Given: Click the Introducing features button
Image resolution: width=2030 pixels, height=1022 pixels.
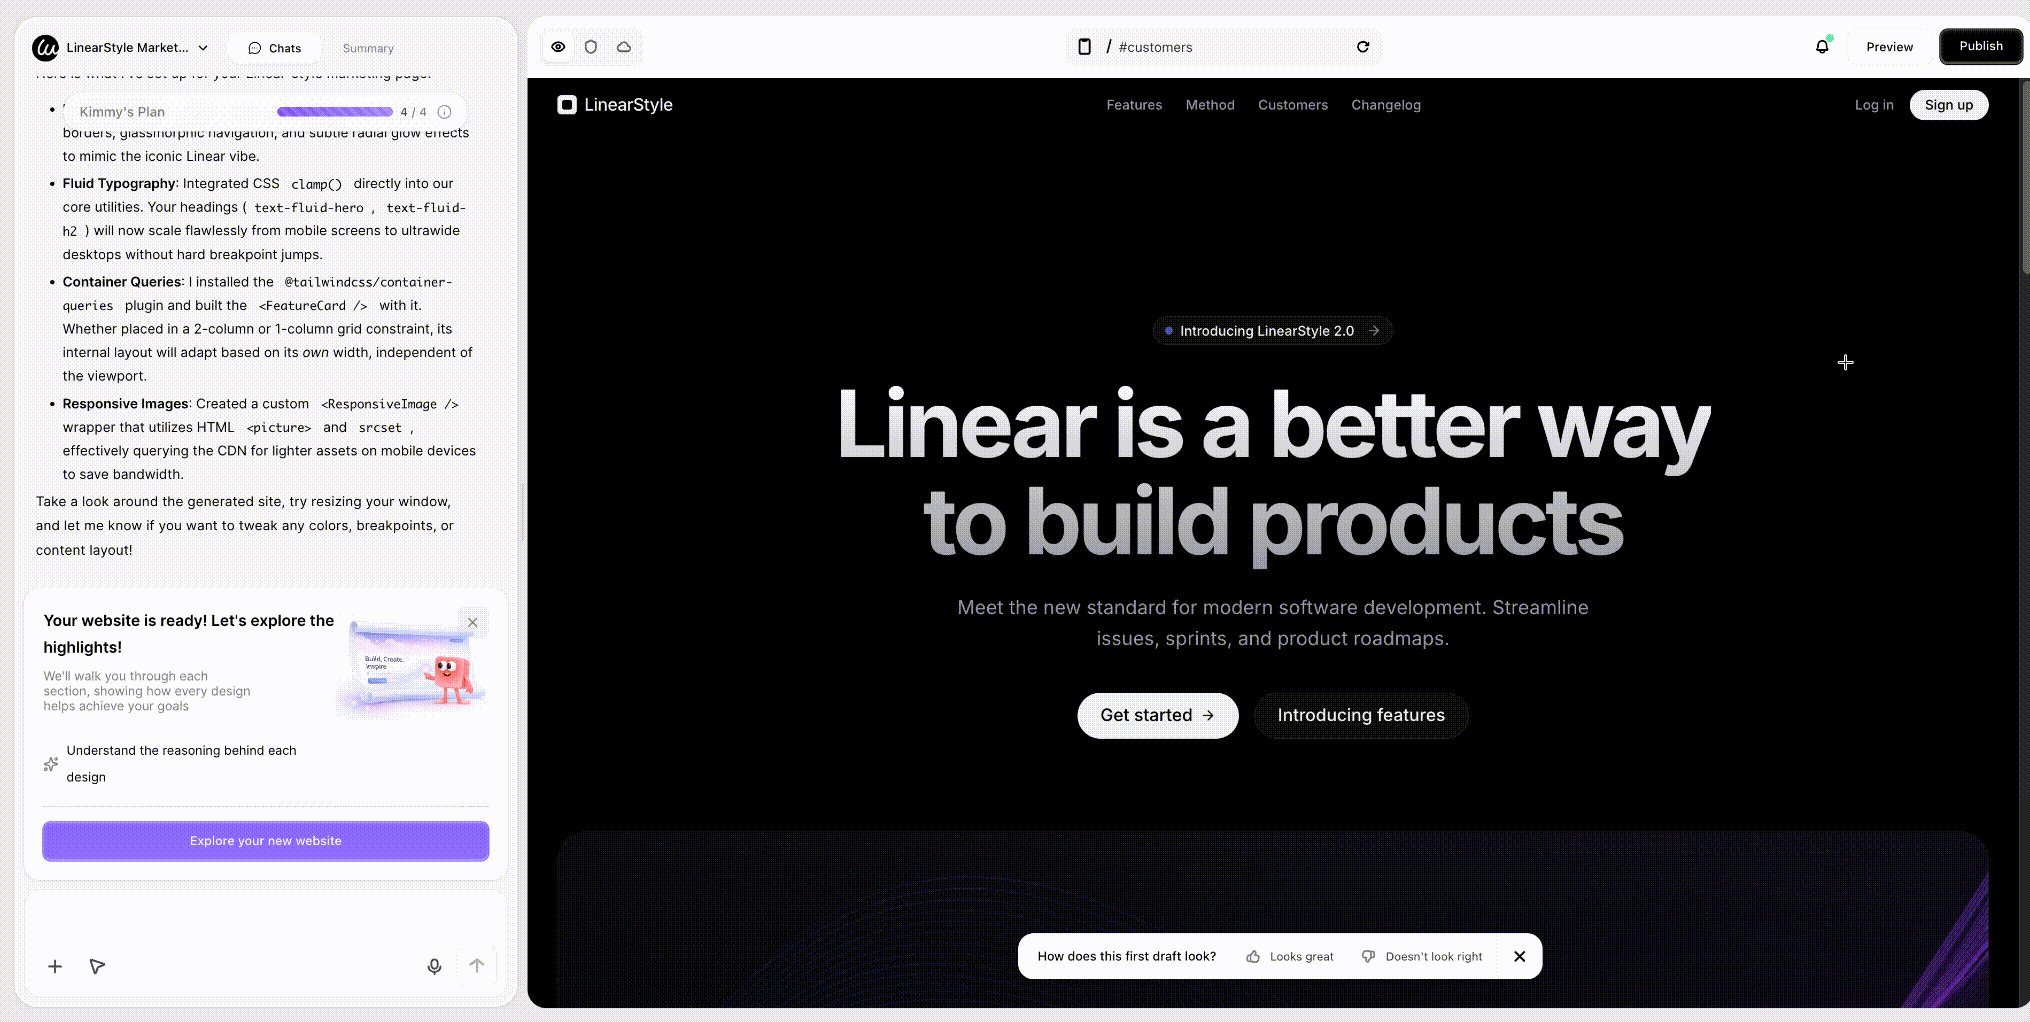Looking at the screenshot, I should [x=1361, y=716].
